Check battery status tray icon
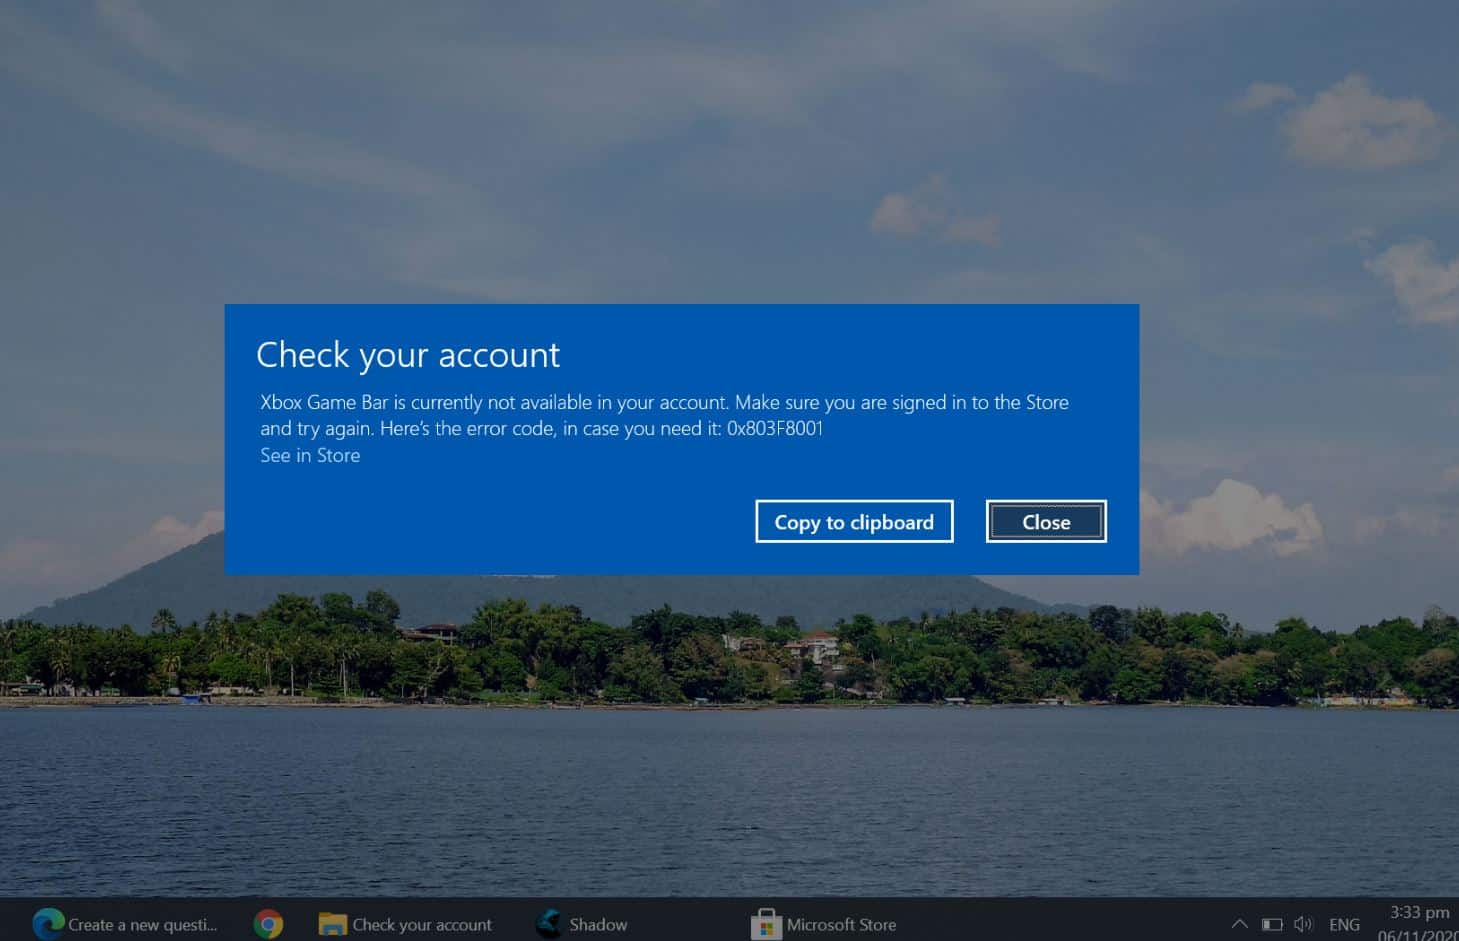The width and height of the screenshot is (1459, 941). (1272, 925)
